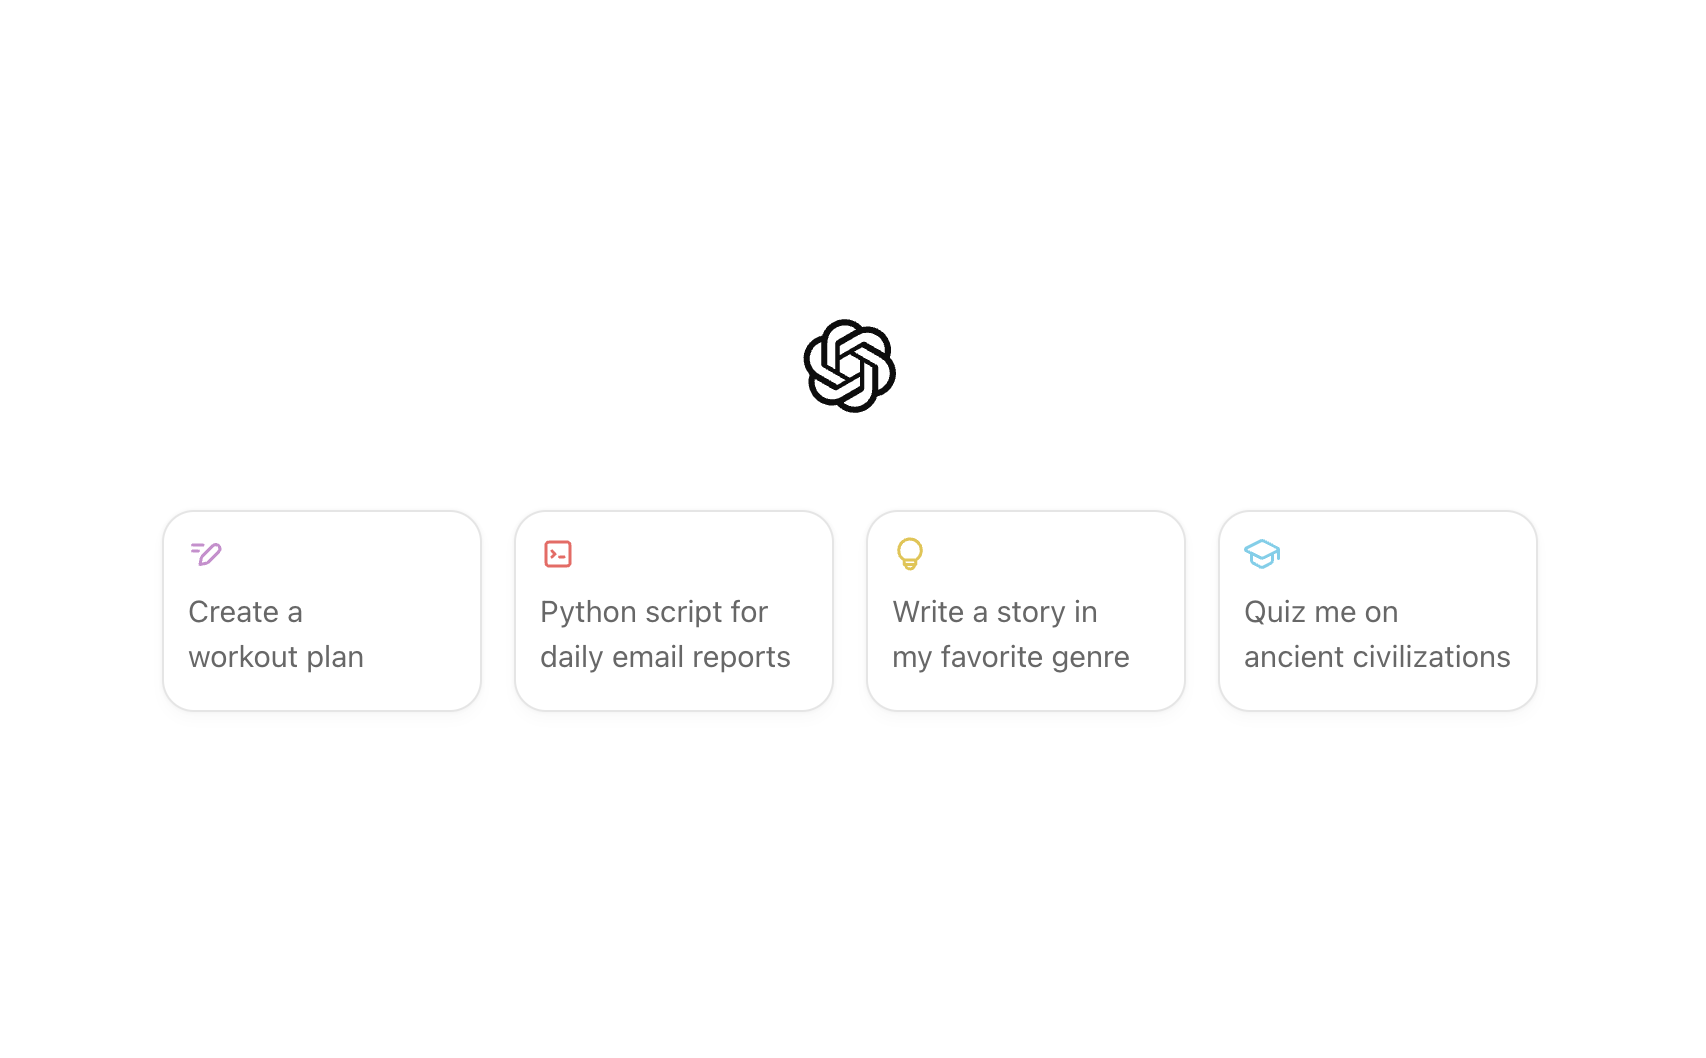
Task: Click the "Write a story in" text
Action: pyautogui.click(x=995, y=612)
